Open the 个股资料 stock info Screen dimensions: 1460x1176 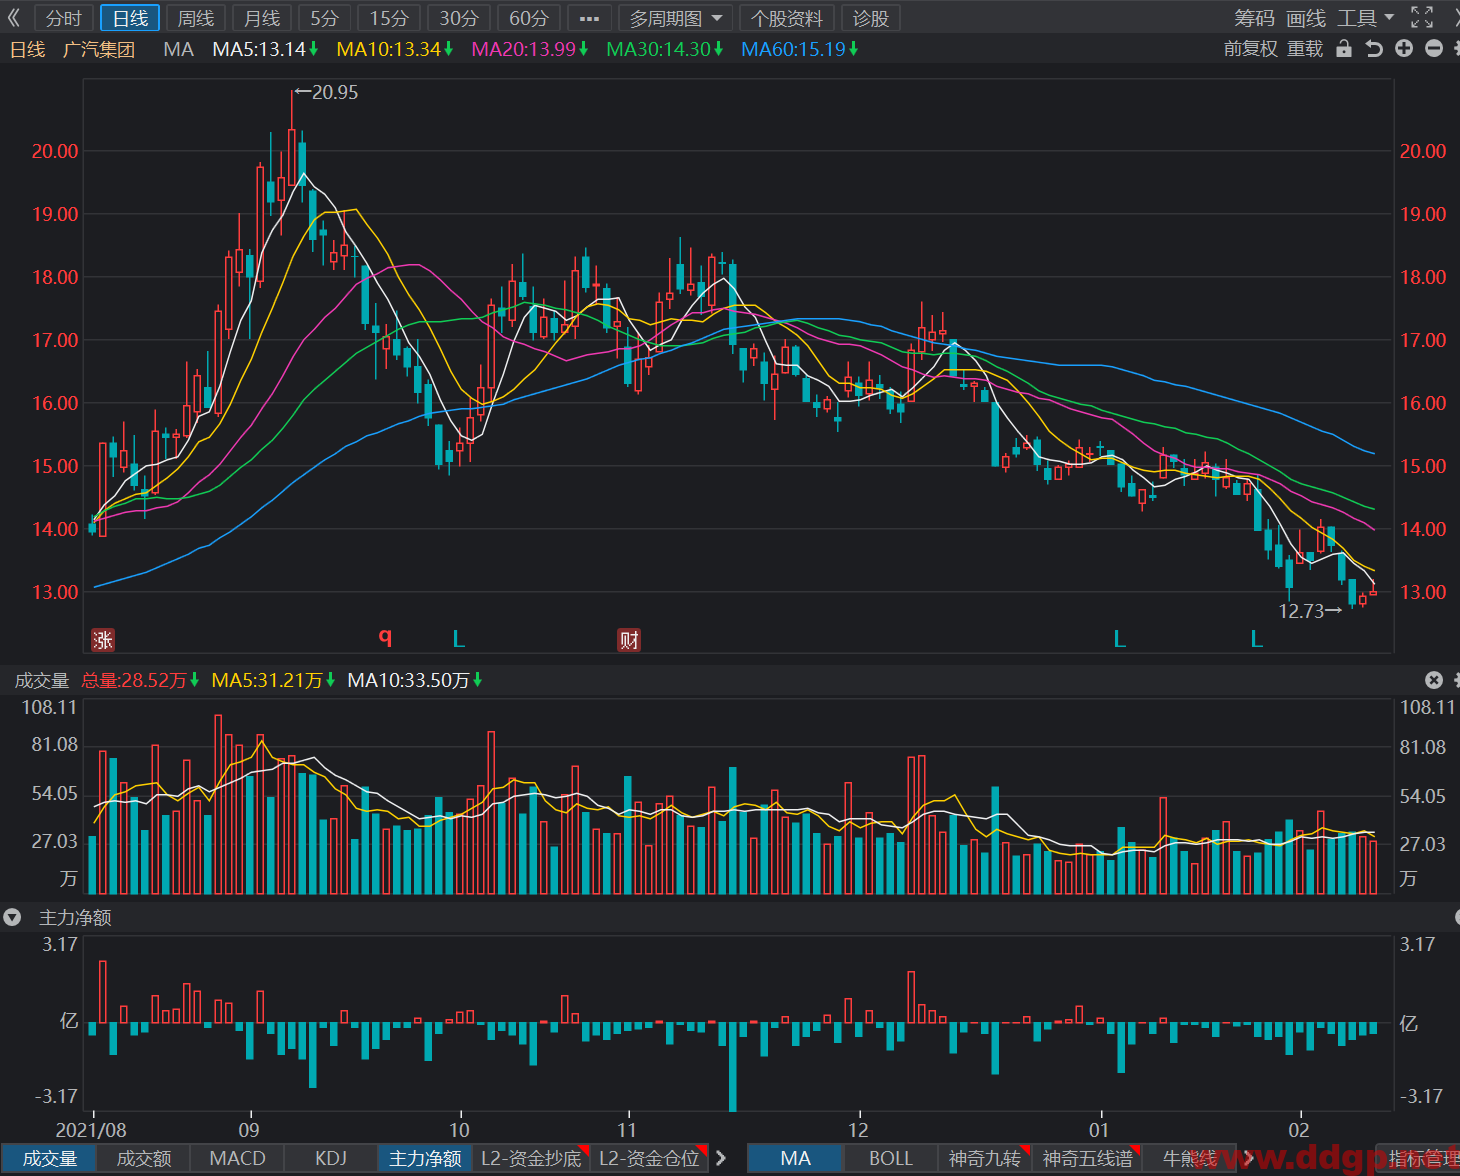tap(787, 18)
